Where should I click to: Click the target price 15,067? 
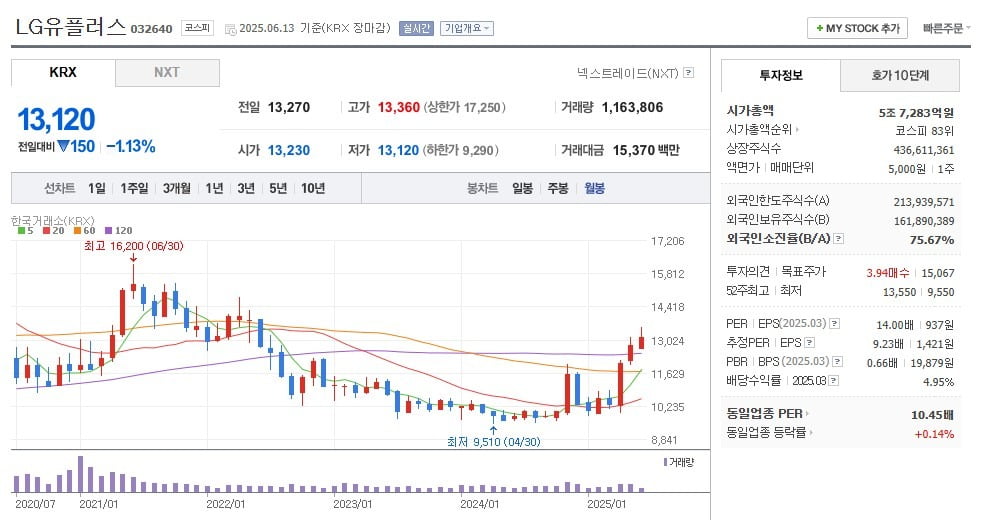pyautogui.click(x=938, y=273)
